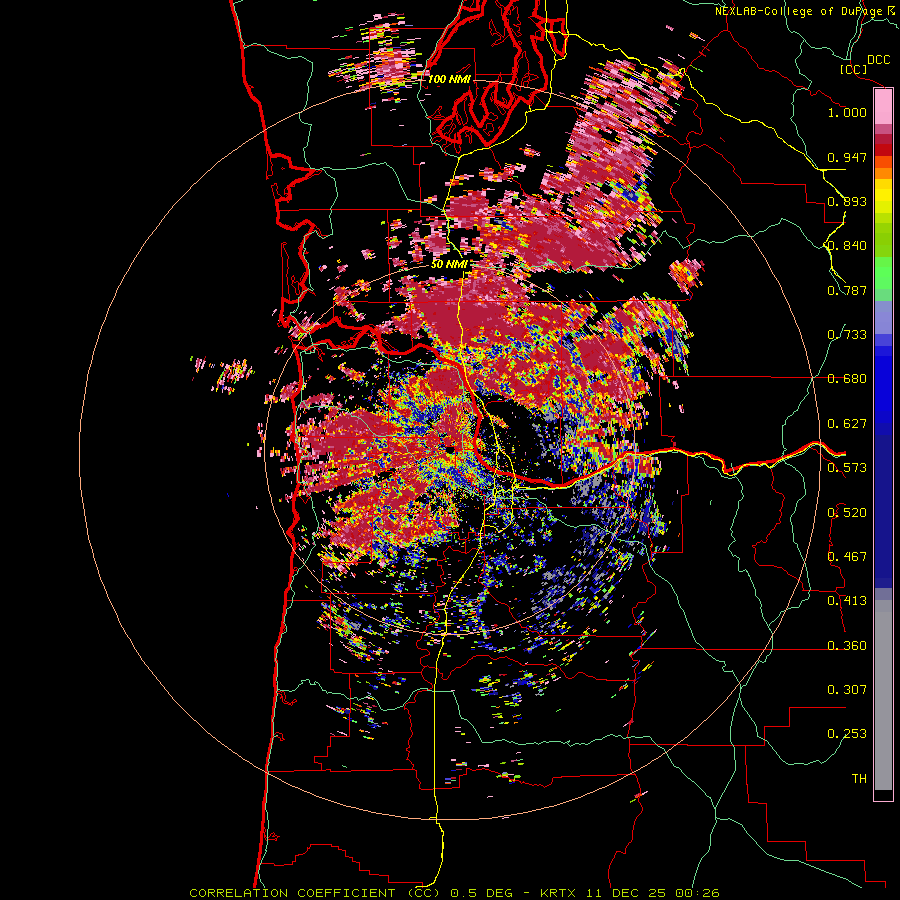Click the 0.680 scale value
Screen dimensions: 900x900
coord(847,379)
